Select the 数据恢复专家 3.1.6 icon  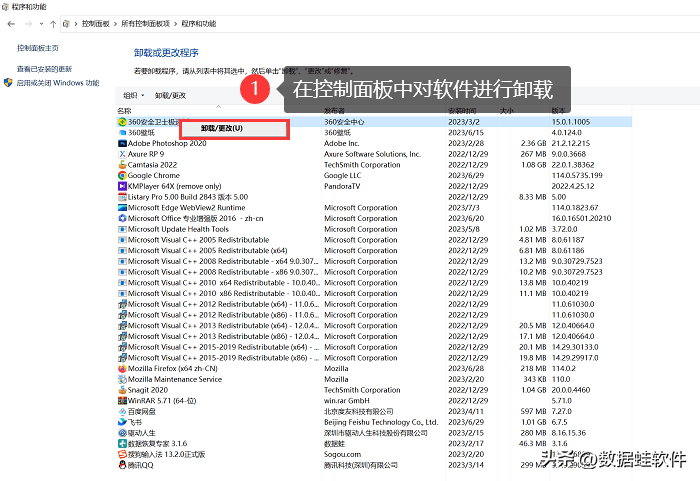122,443
